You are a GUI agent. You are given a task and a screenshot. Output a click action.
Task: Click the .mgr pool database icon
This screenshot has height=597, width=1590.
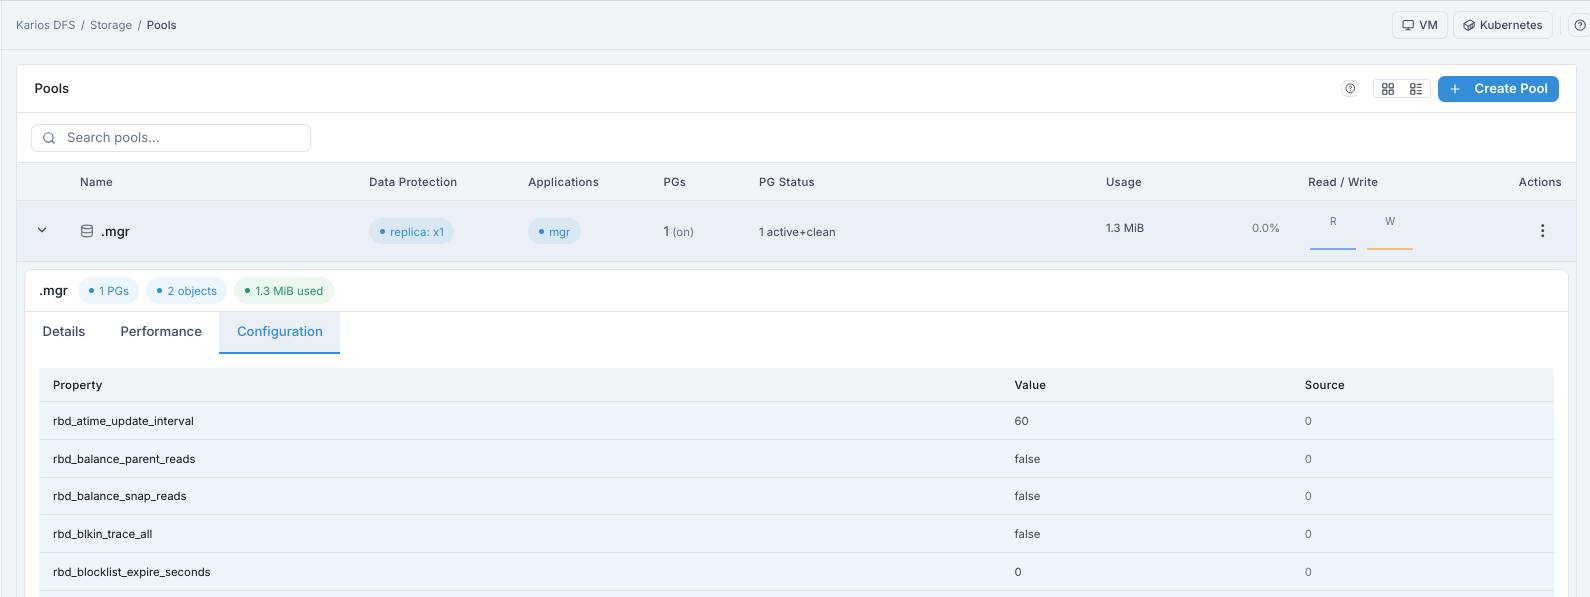pos(87,231)
